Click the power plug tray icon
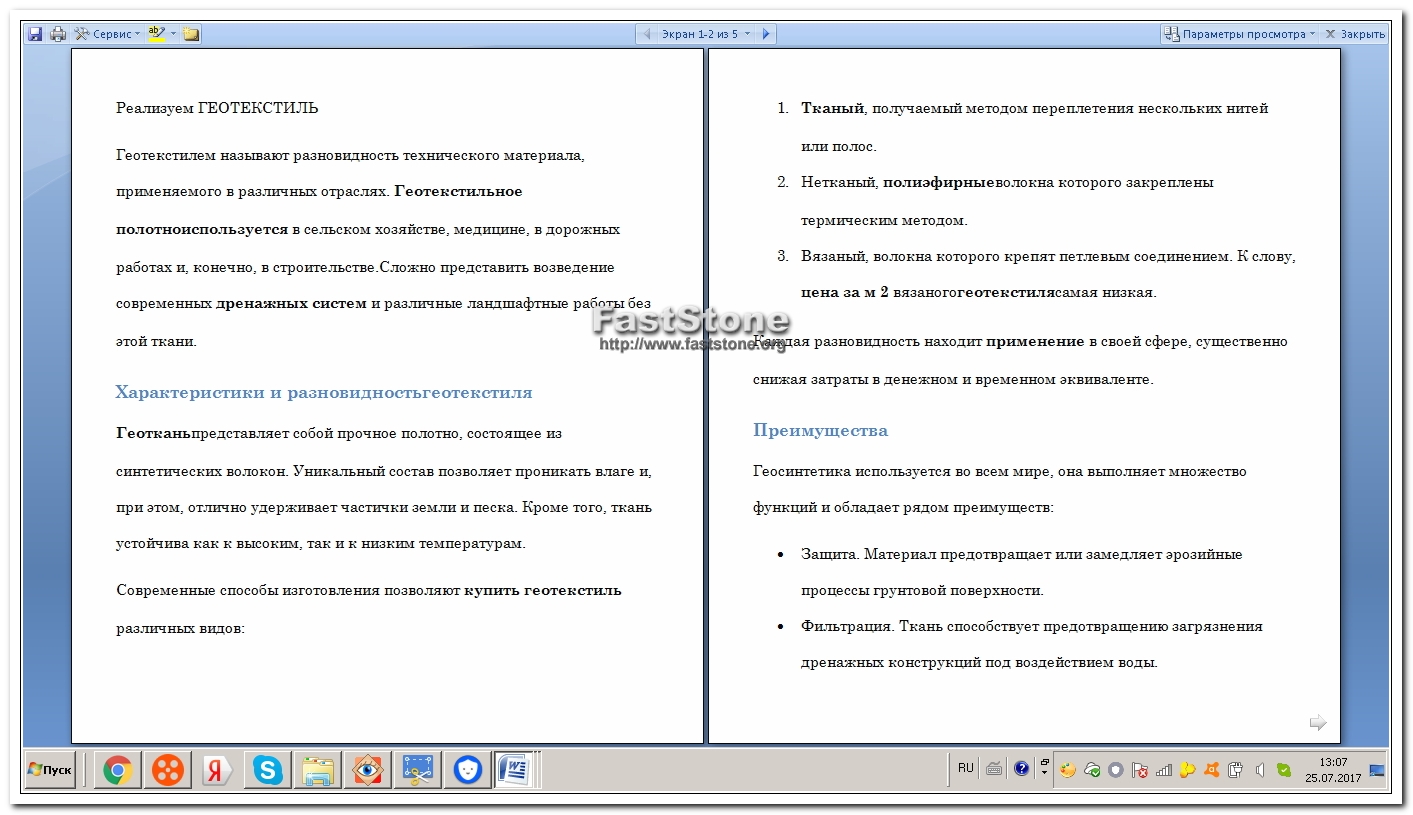Screen dimensions: 1413x815 coord(1236,770)
